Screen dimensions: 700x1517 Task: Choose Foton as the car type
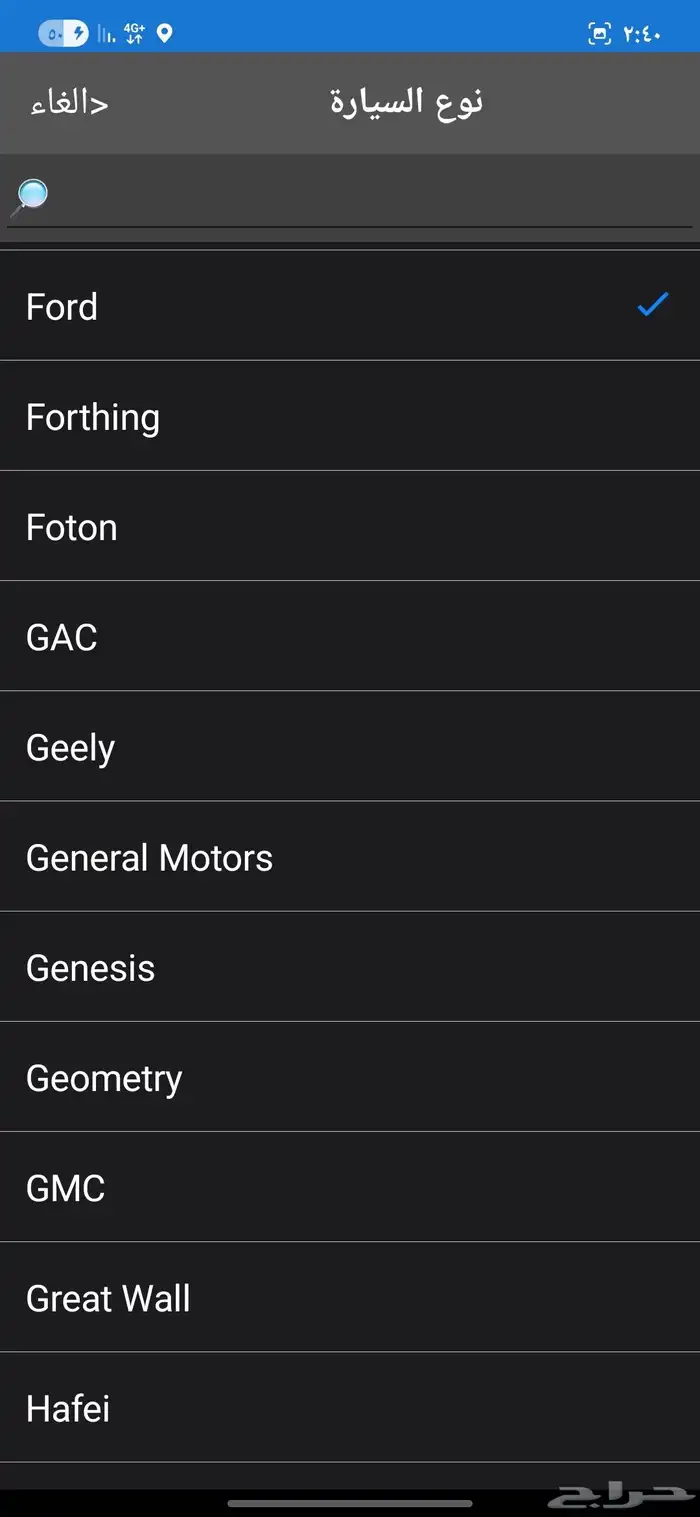(x=350, y=526)
